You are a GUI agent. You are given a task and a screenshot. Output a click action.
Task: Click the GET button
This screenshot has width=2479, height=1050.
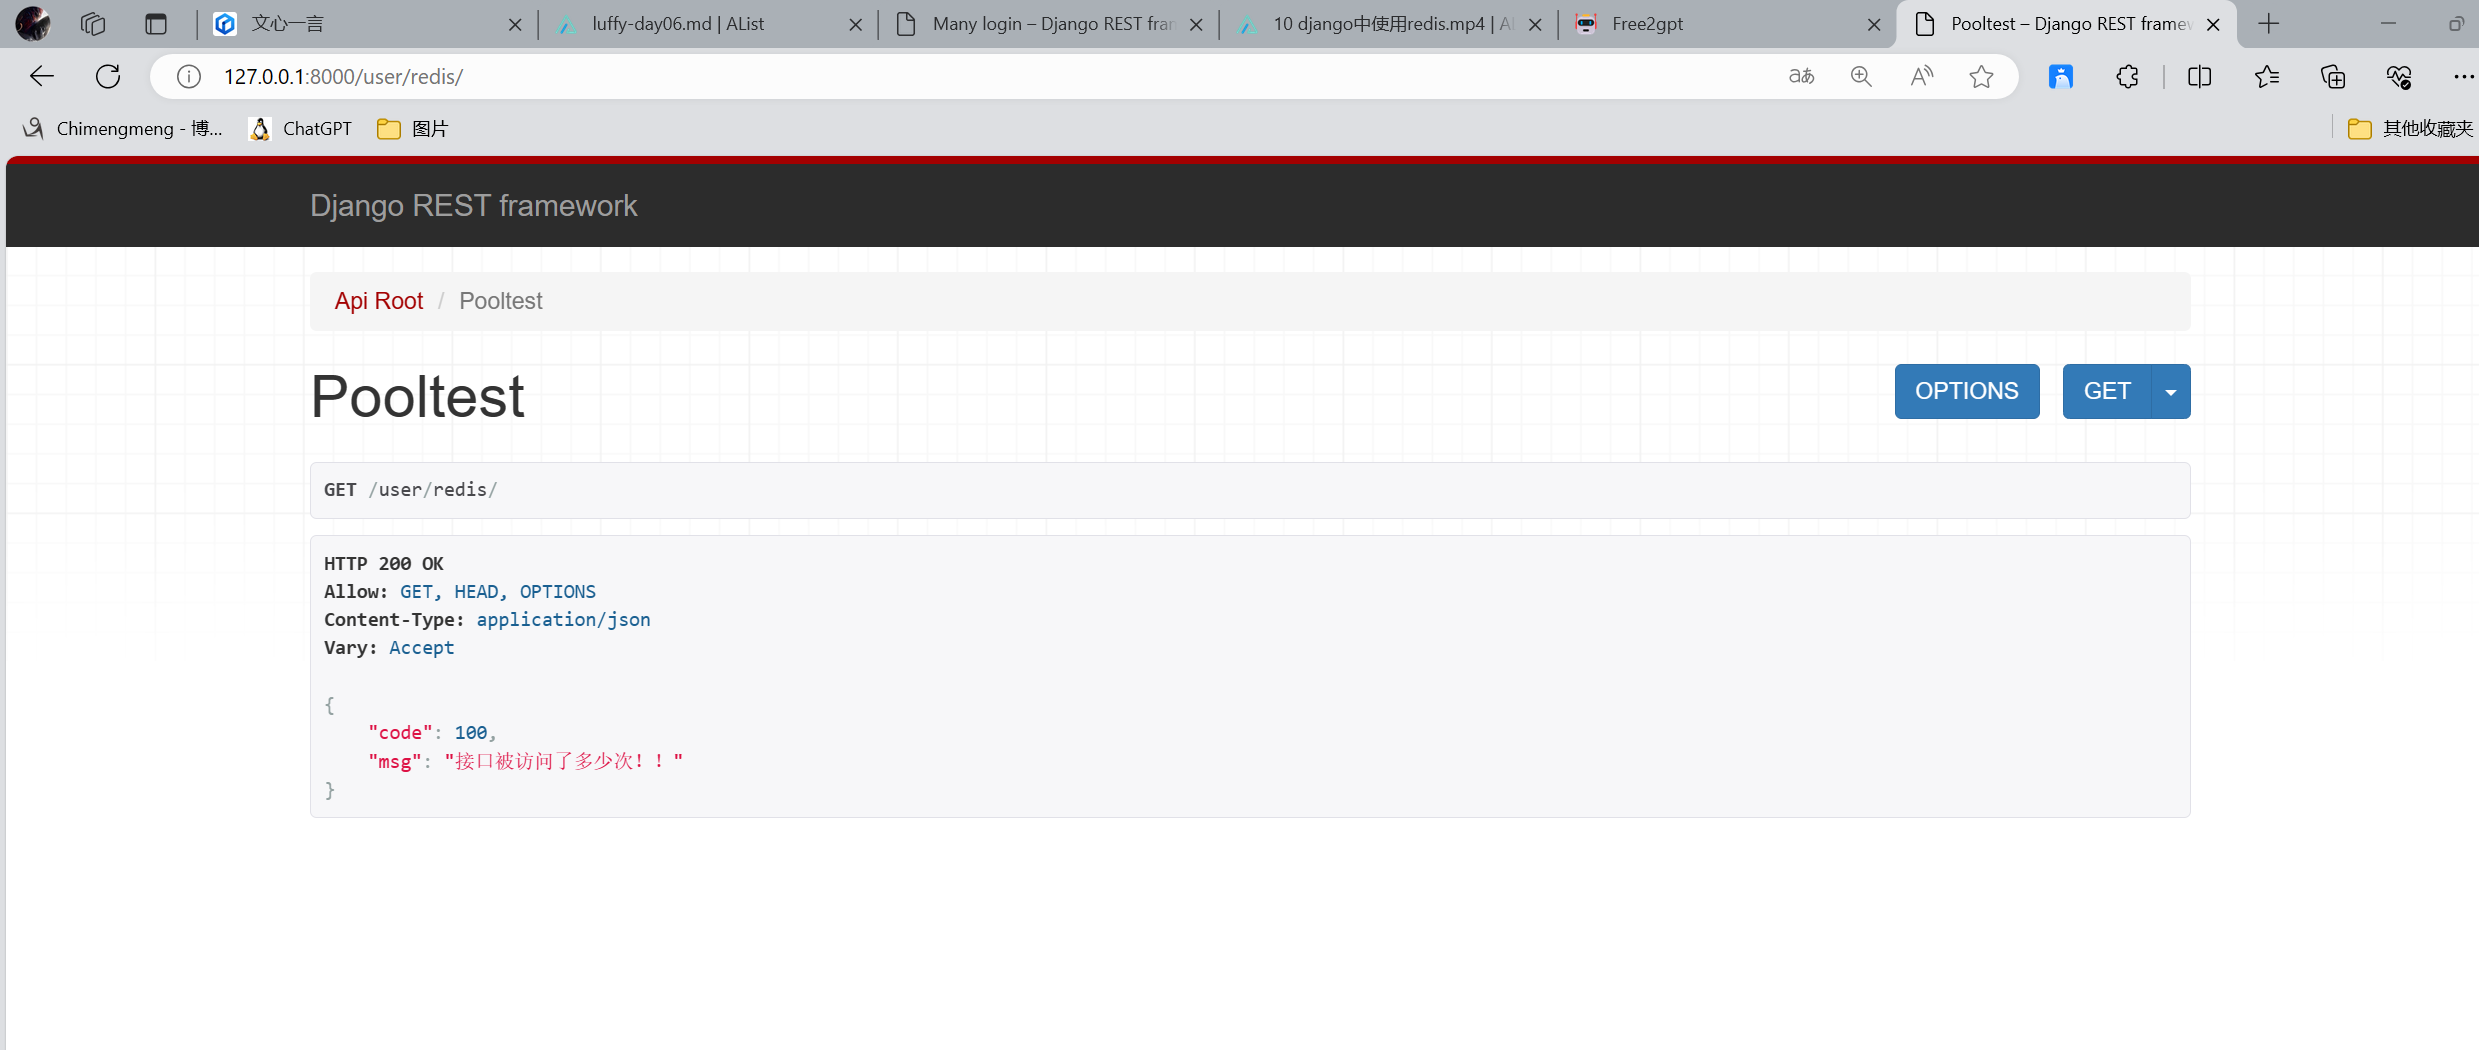coord(2107,391)
